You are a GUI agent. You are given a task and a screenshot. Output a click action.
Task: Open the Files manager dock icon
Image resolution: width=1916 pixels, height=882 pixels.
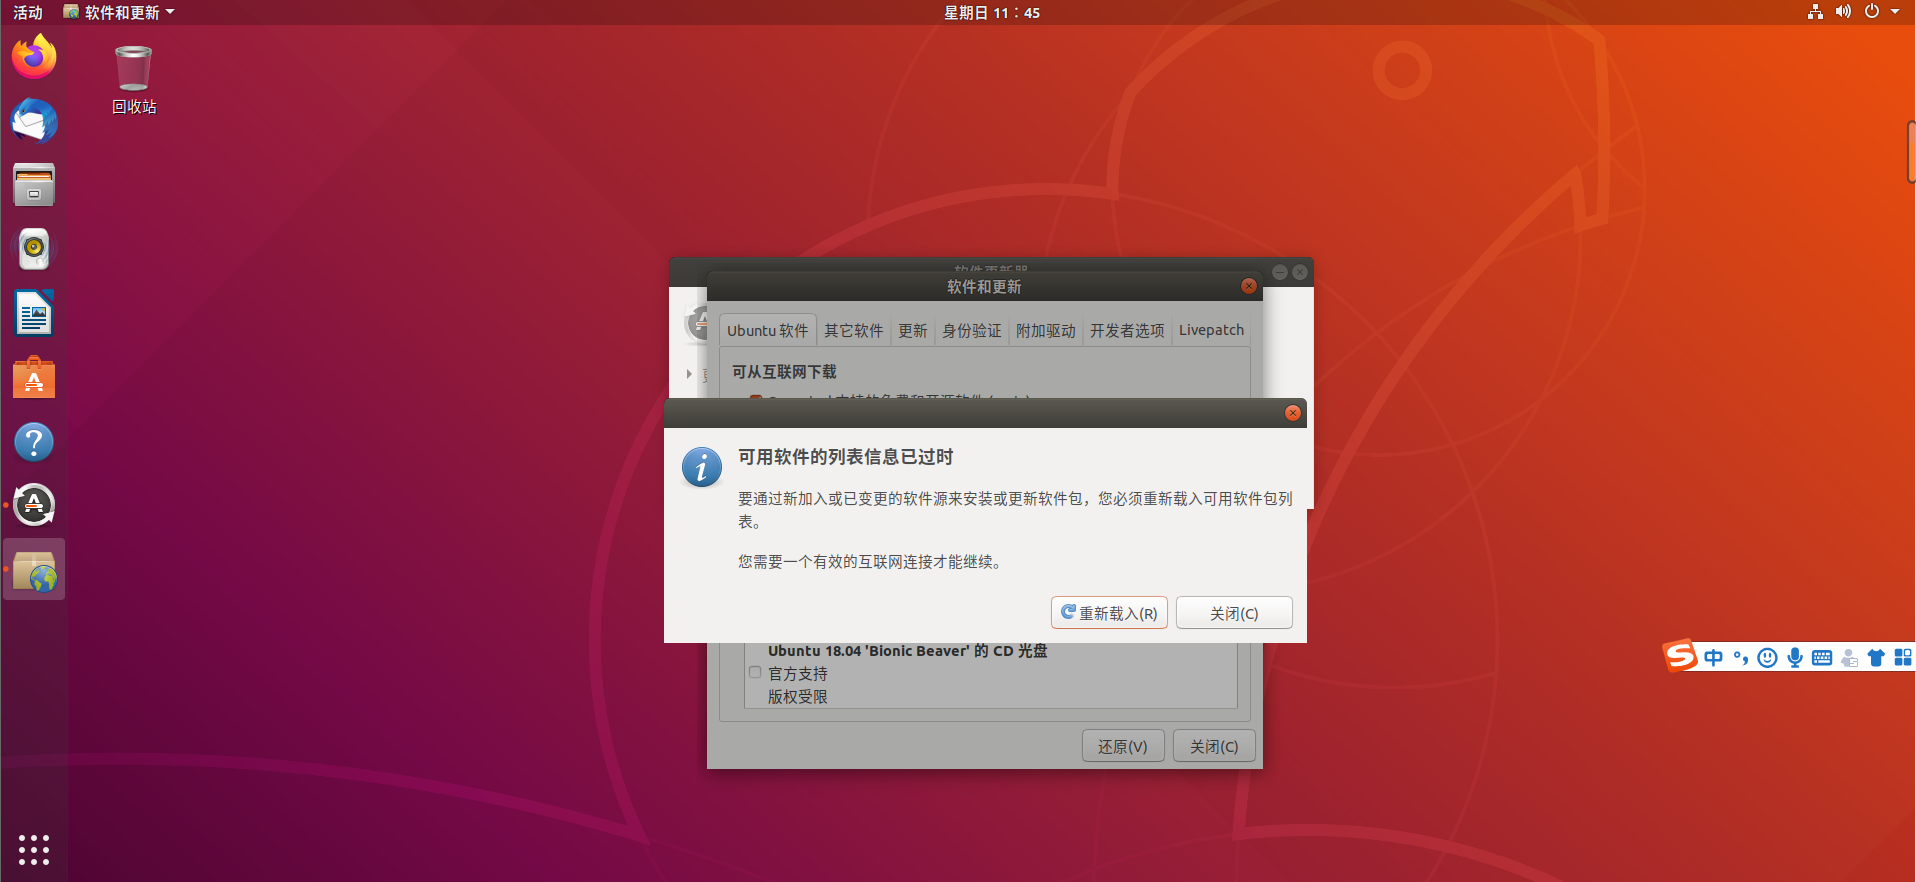pyautogui.click(x=34, y=185)
